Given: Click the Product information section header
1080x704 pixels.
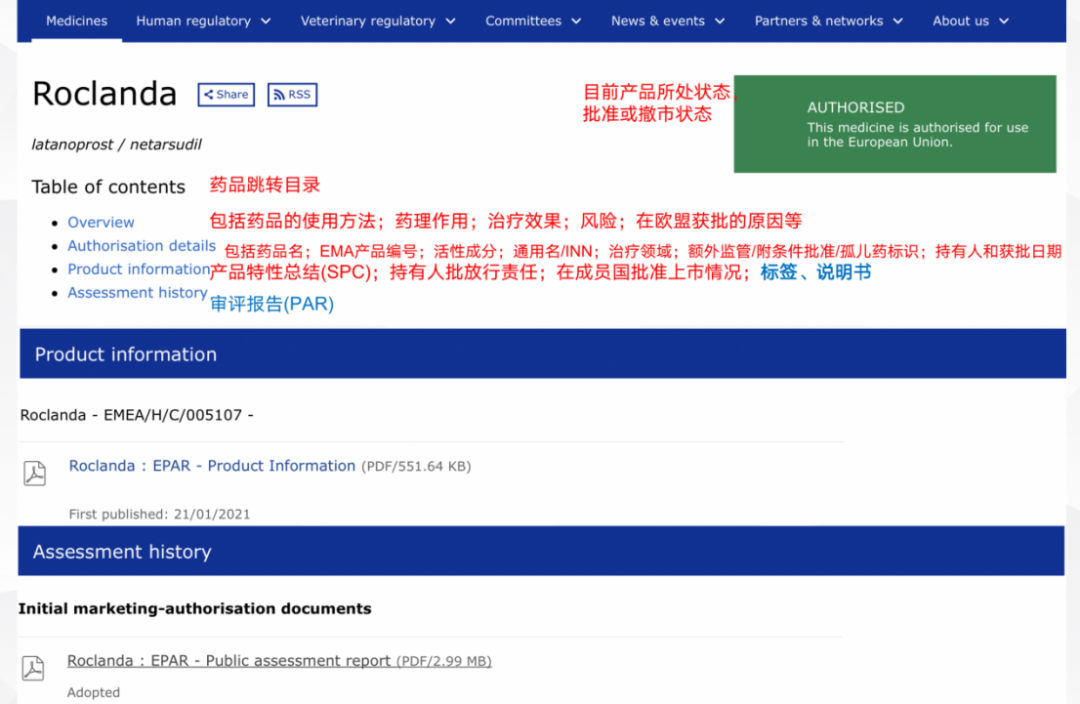Looking at the screenshot, I should [x=543, y=353].
